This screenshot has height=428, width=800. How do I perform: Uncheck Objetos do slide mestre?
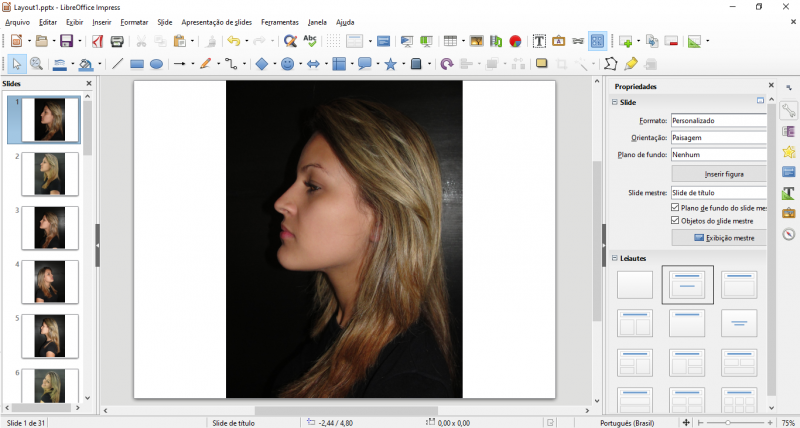[675, 220]
